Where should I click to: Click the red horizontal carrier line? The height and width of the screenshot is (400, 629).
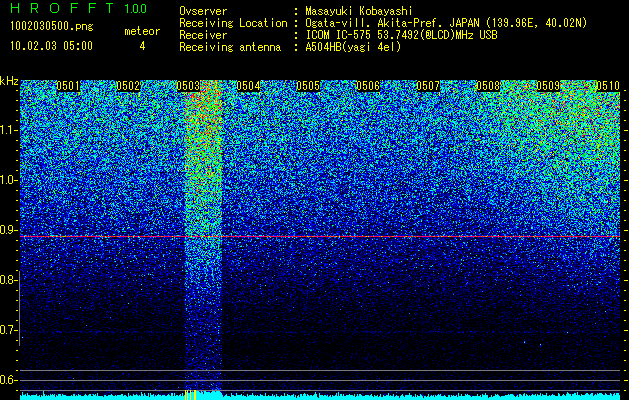[x=320, y=237]
